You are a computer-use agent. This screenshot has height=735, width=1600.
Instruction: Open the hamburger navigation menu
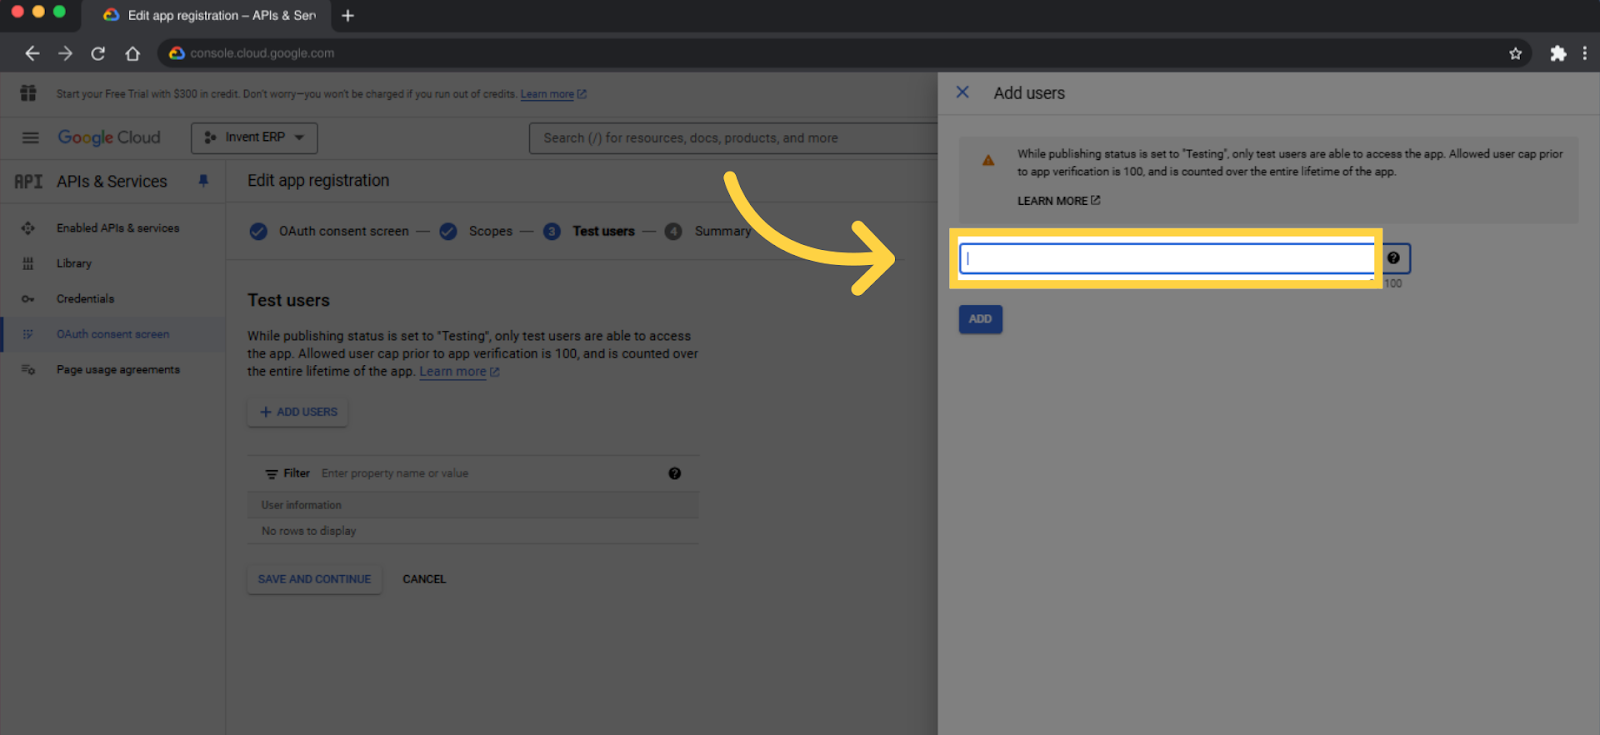30,138
